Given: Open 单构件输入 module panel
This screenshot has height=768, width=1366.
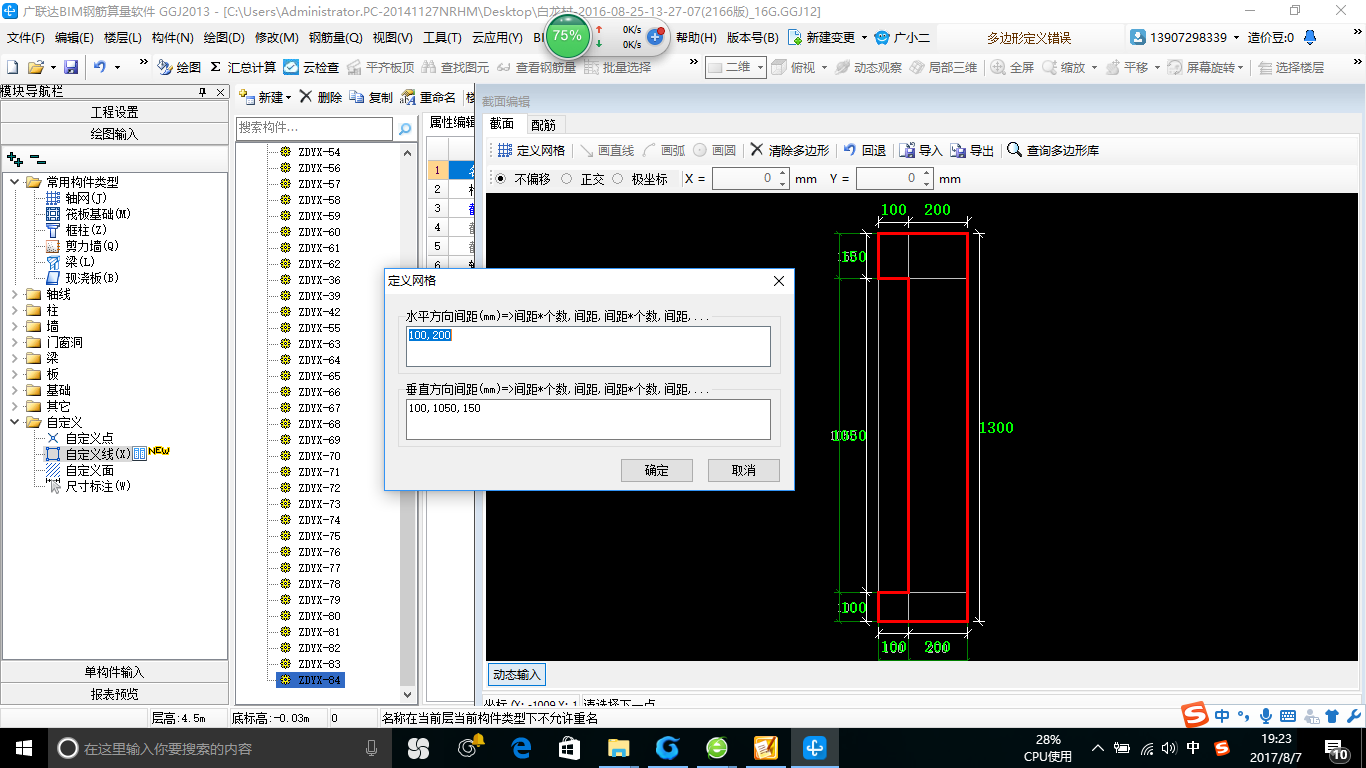Looking at the screenshot, I should point(115,672).
